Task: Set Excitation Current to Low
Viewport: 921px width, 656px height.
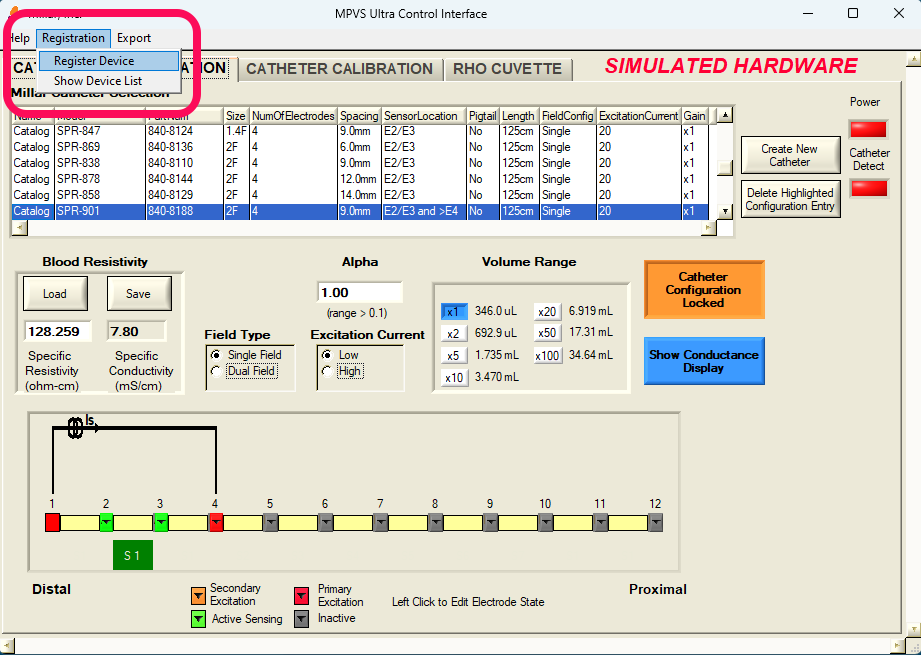Action: tap(327, 355)
